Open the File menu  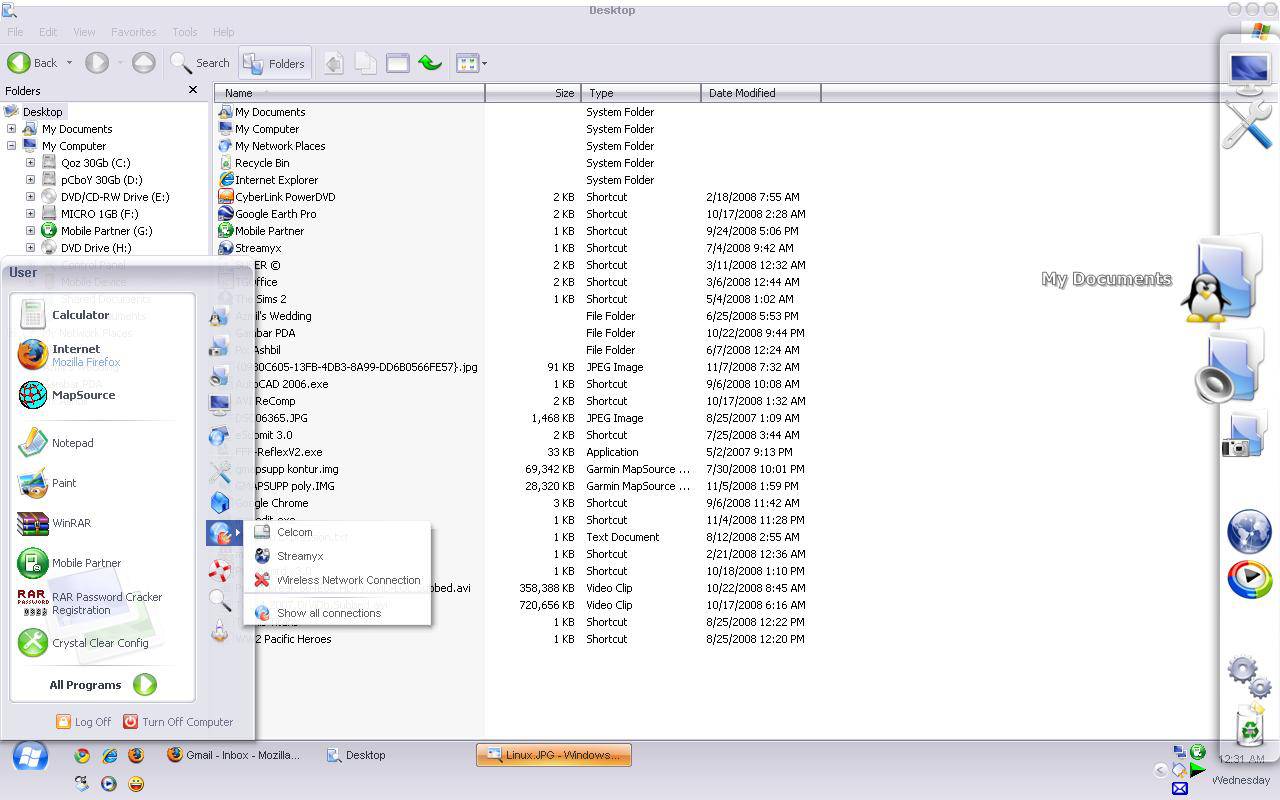(15, 32)
